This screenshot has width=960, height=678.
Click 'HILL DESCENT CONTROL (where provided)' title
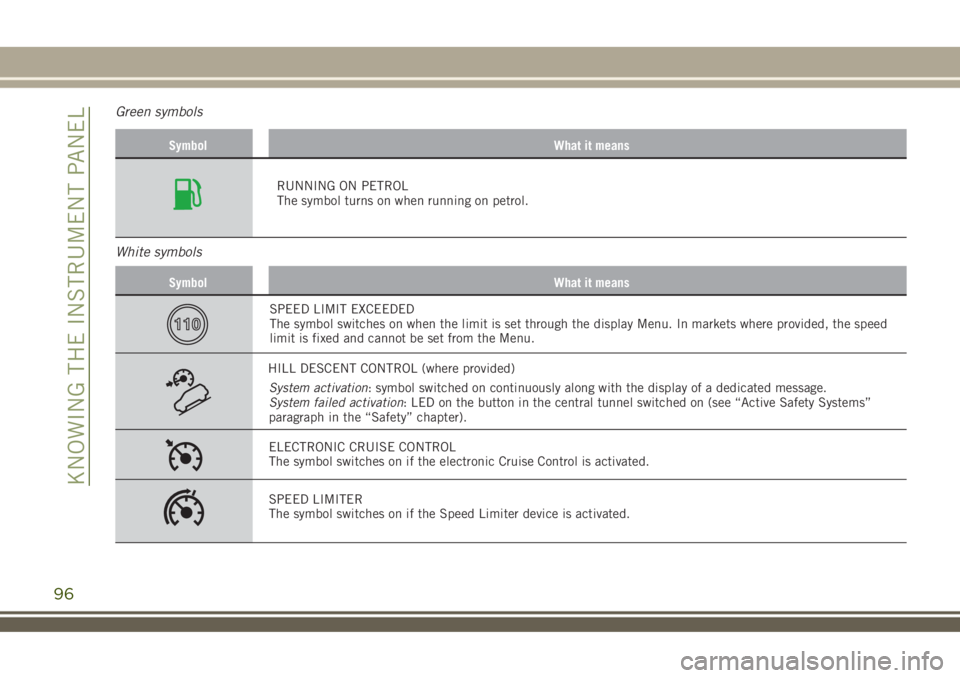pos(391,369)
